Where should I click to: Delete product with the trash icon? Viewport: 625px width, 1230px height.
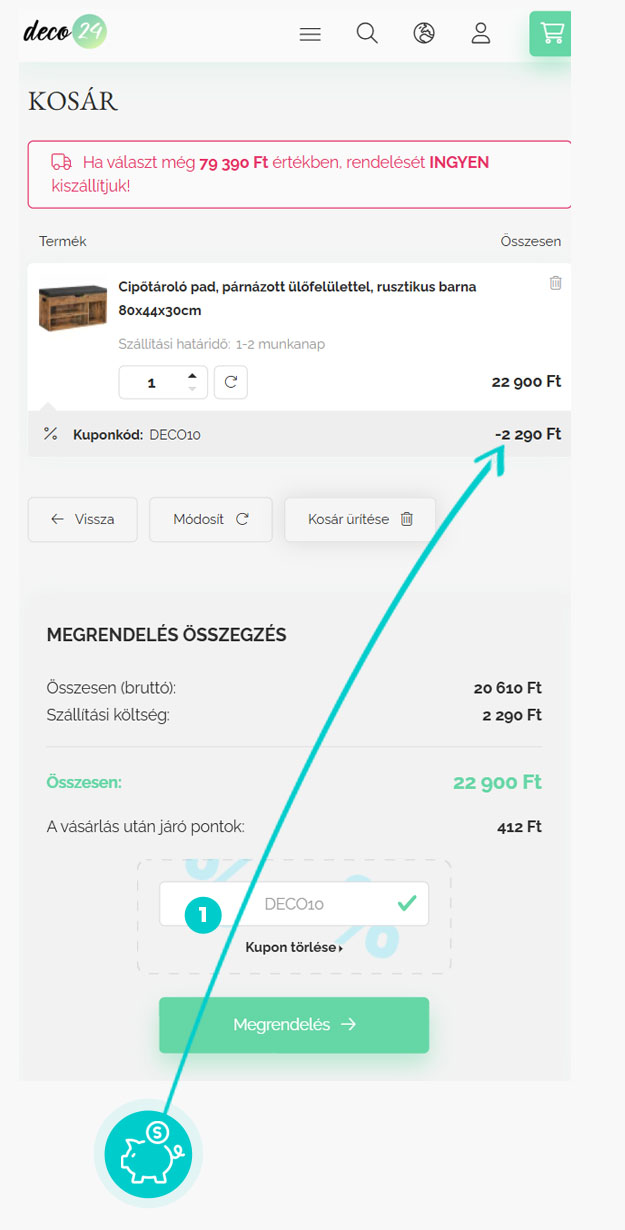(x=556, y=283)
